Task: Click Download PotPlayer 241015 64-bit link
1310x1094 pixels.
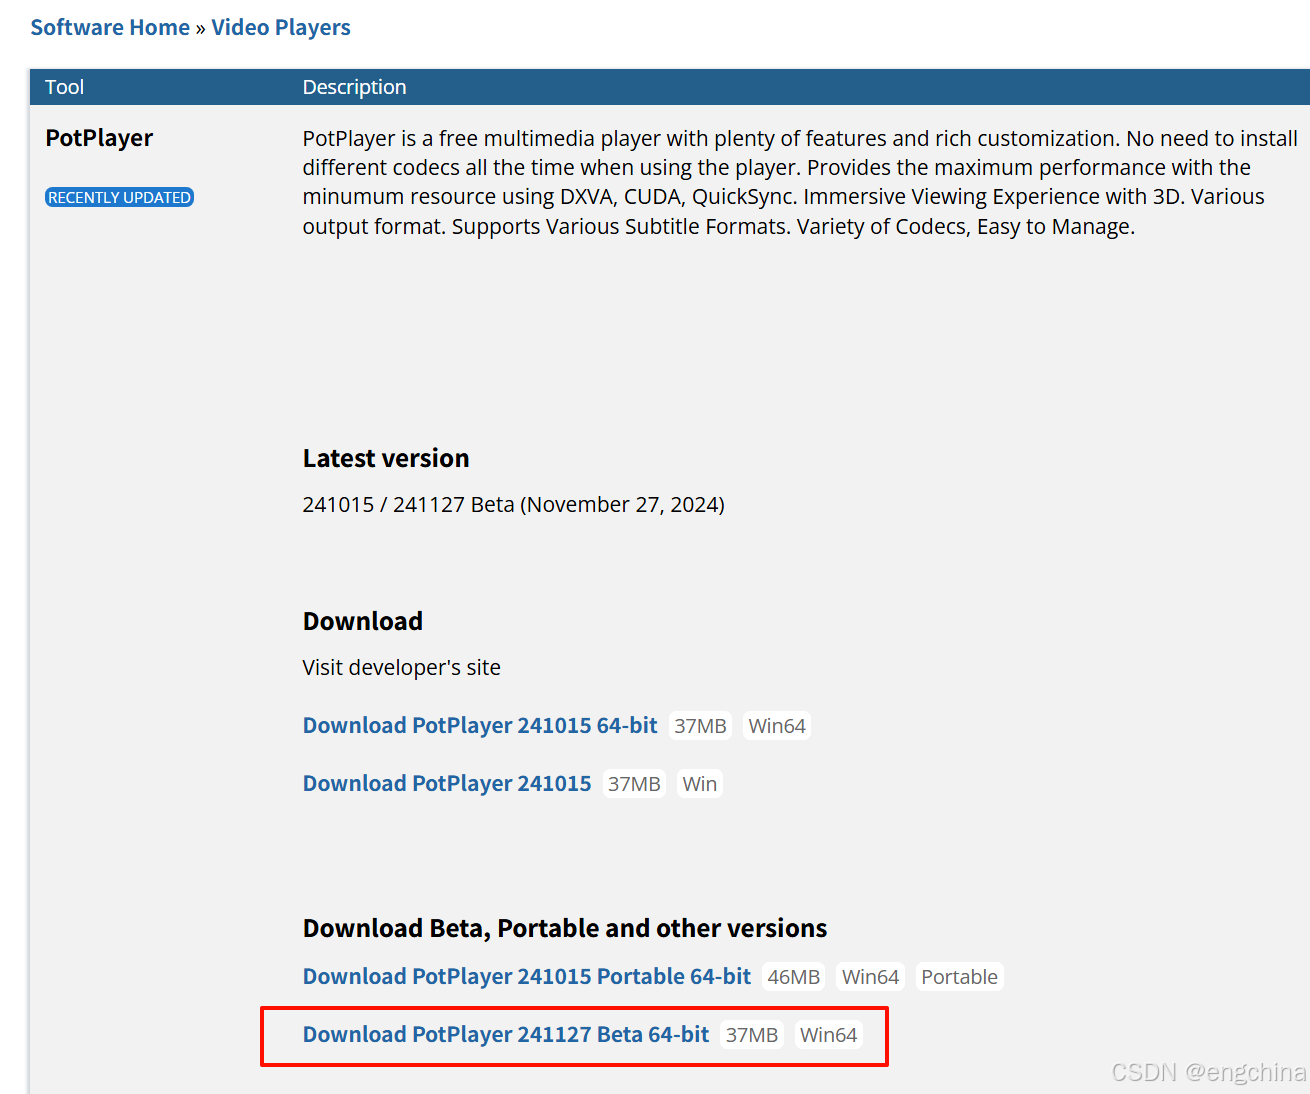Action: [480, 725]
